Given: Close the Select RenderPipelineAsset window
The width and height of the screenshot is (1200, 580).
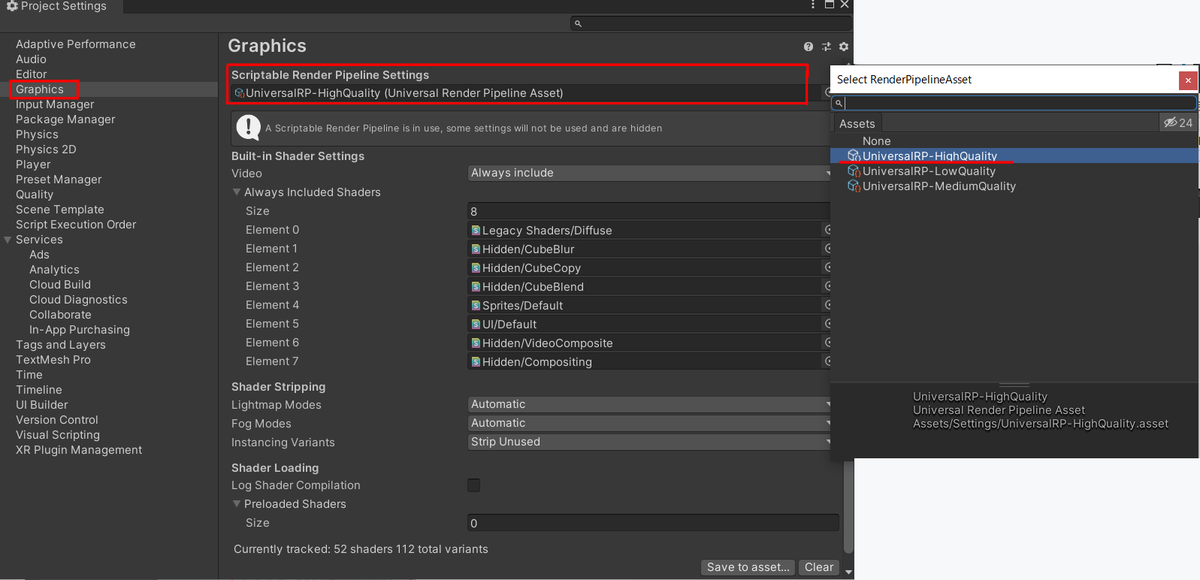Looking at the screenshot, I should click(1188, 80).
